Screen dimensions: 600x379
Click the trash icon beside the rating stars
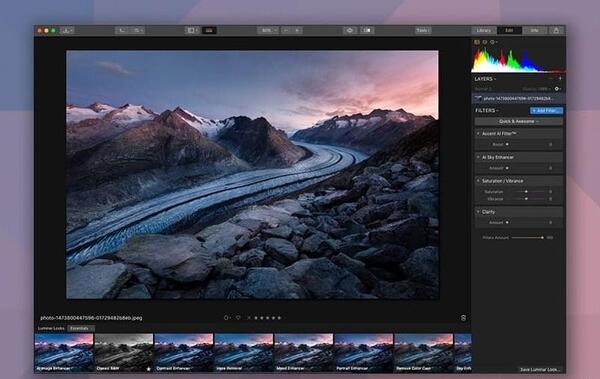click(x=463, y=318)
